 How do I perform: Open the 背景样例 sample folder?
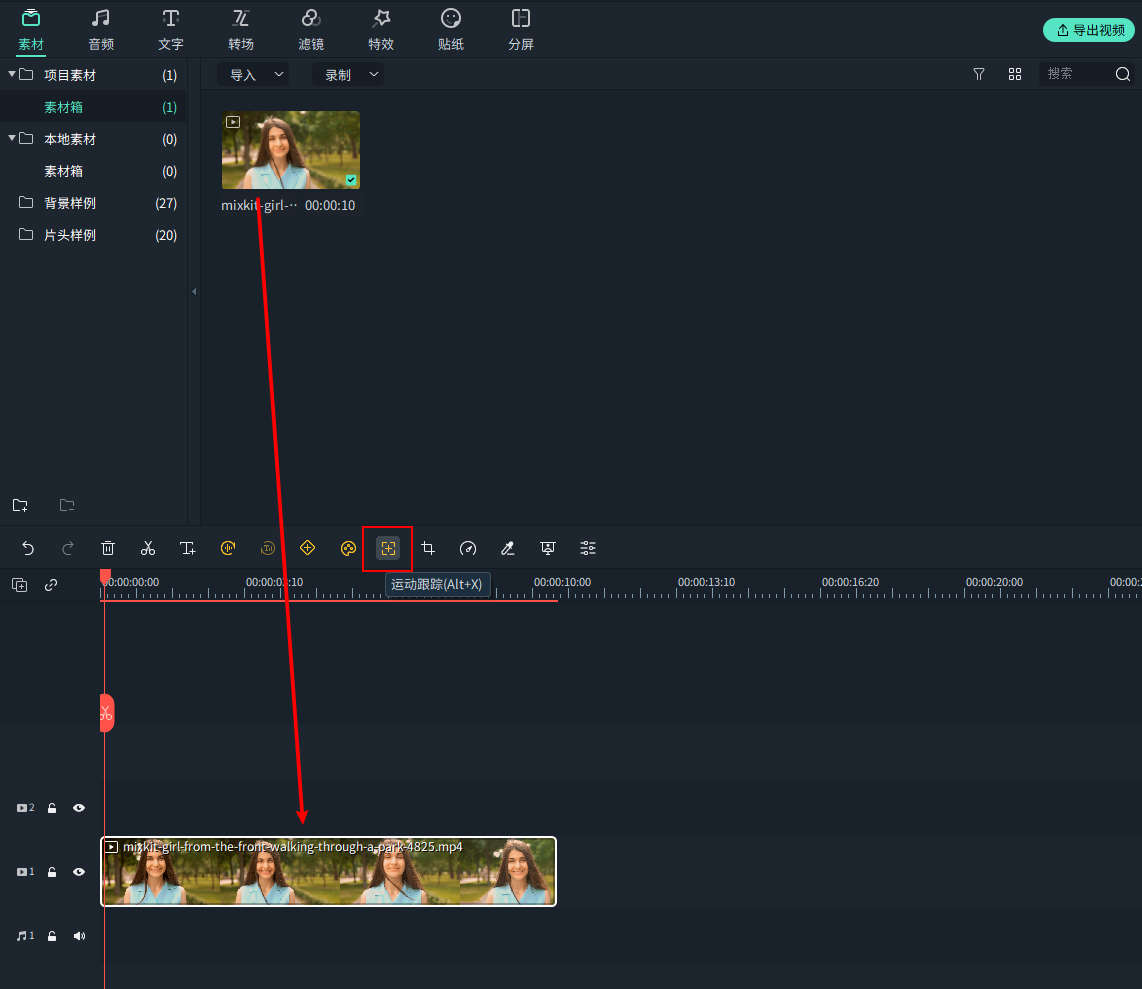tap(69, 203)
